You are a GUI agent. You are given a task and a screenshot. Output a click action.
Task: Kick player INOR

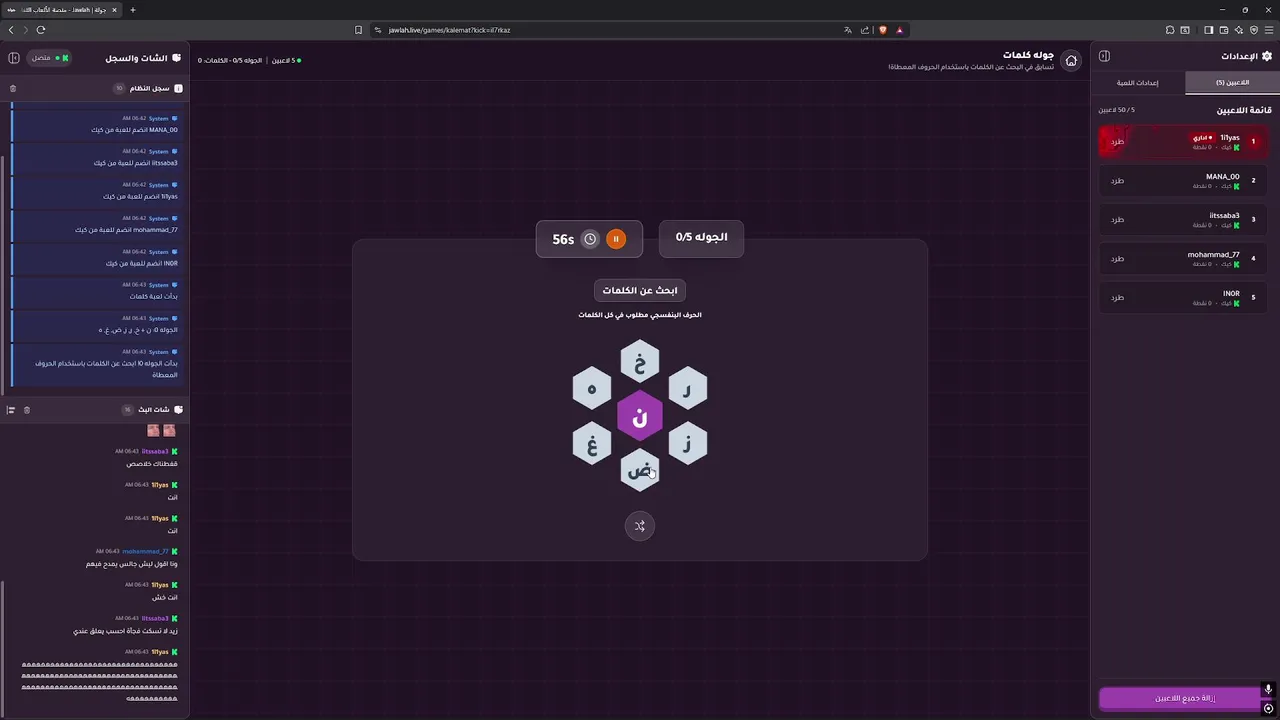click(1117, 298)
